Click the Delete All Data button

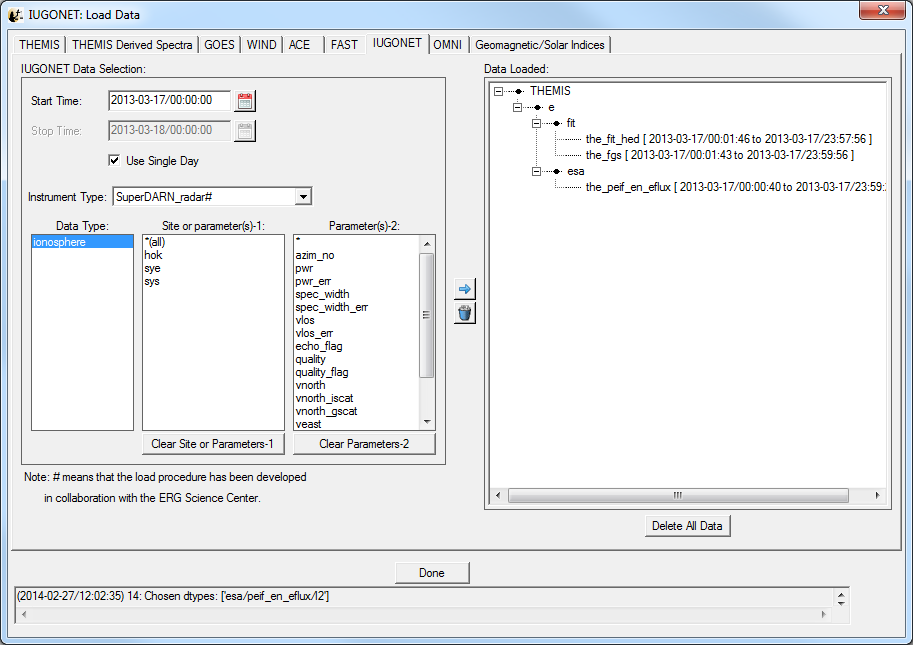[x=687, y=526]
